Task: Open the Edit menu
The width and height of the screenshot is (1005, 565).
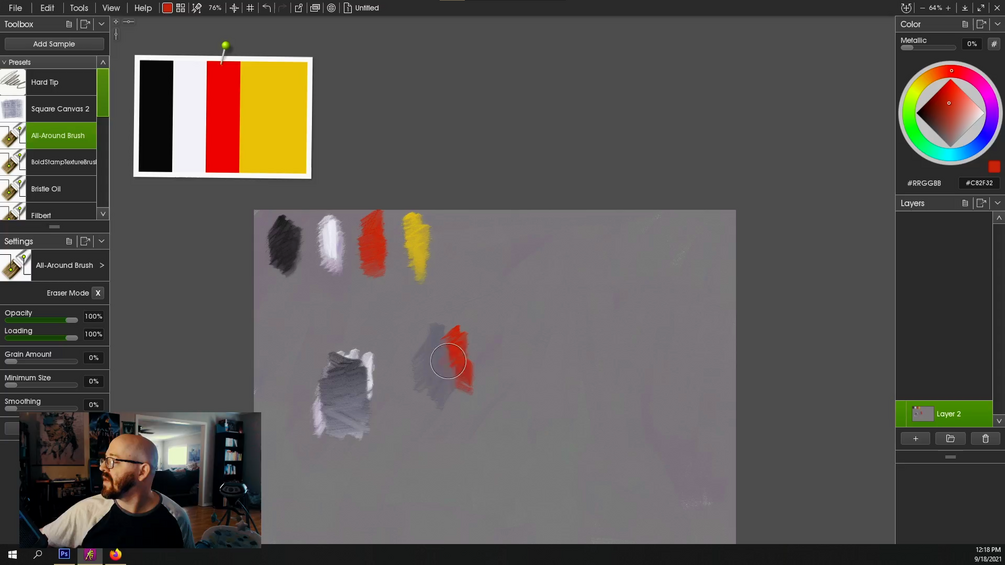Action: (47, 8)
